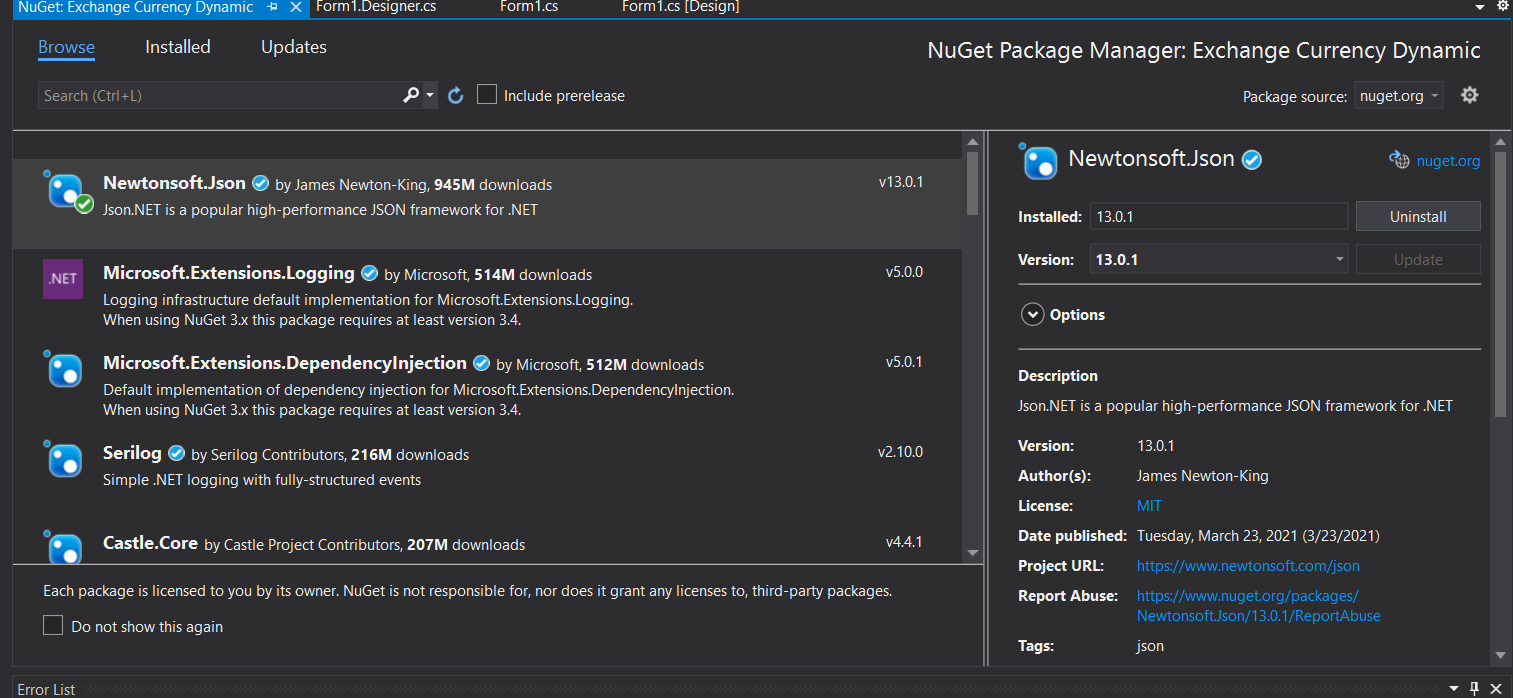Image resolution: width=1513 pixels, height=698 pixels.
Task: Click the Serilog package icon
Action: pyautogui.click(x=64, y=459)
